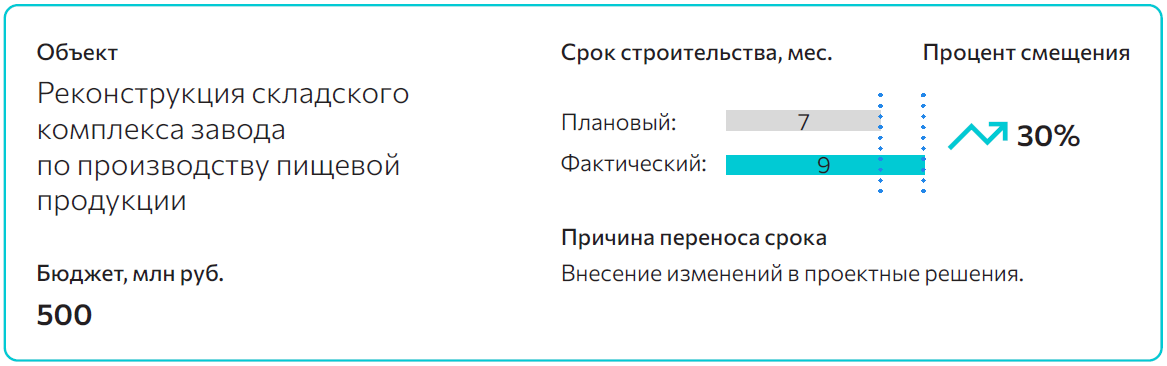
Task: Click the number 7 in planned bar
Action: pos(803,121)
